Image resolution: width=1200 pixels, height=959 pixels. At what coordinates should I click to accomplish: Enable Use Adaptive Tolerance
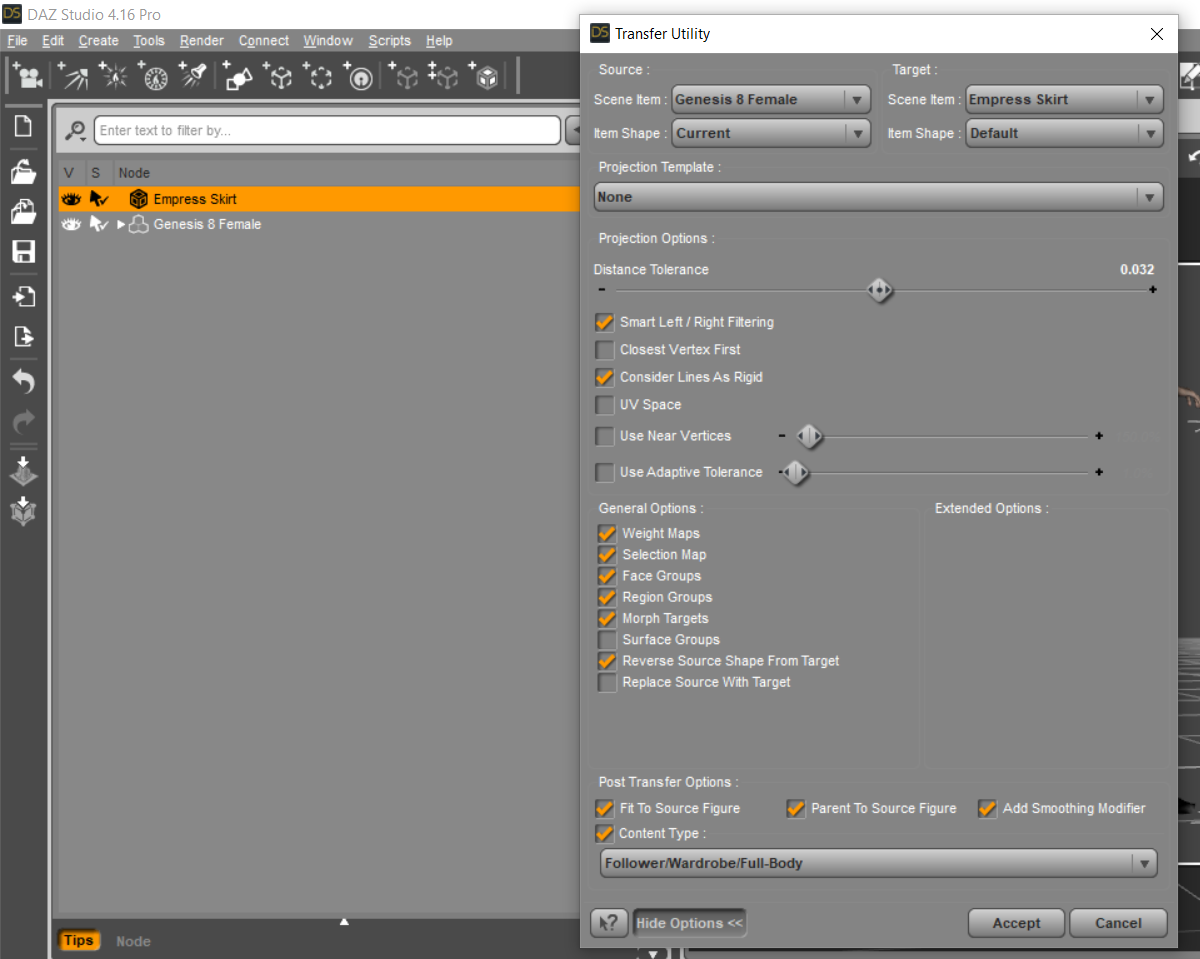pyautogui.click(x=604, y=472)
